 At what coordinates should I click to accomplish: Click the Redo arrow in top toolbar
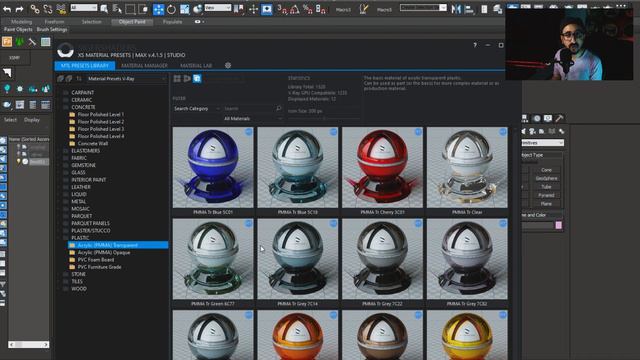(19, 9)
